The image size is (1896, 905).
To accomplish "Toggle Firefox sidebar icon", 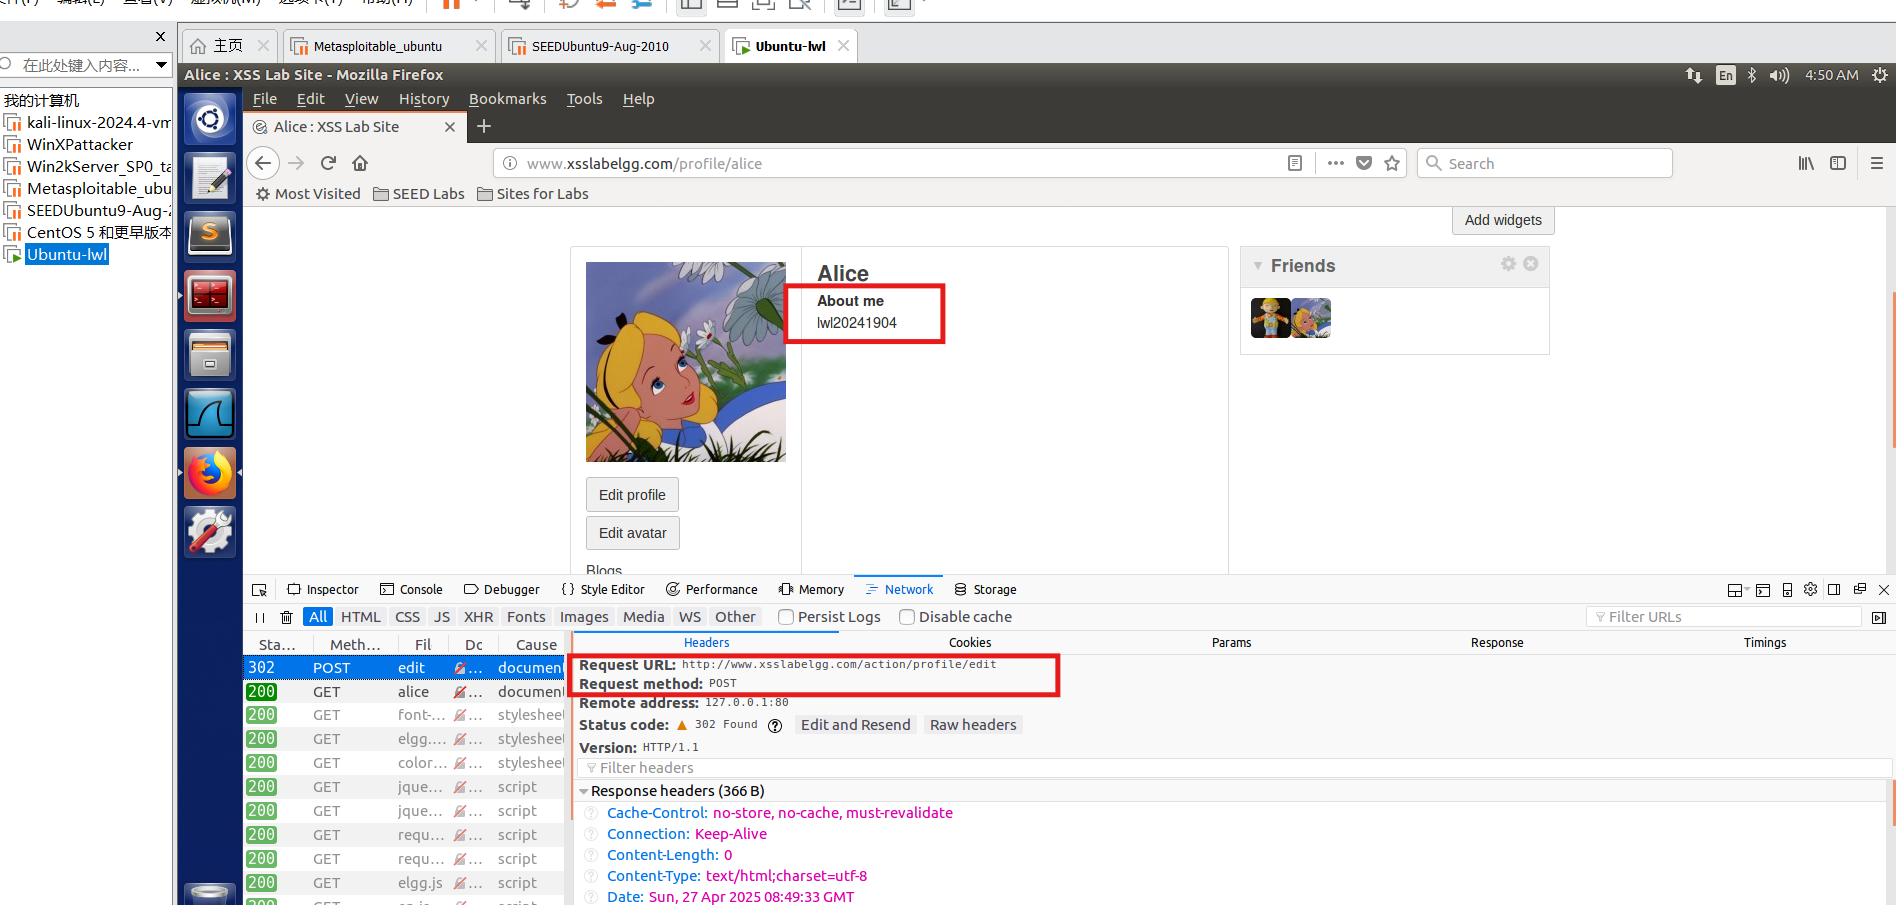I will 1838,163.
